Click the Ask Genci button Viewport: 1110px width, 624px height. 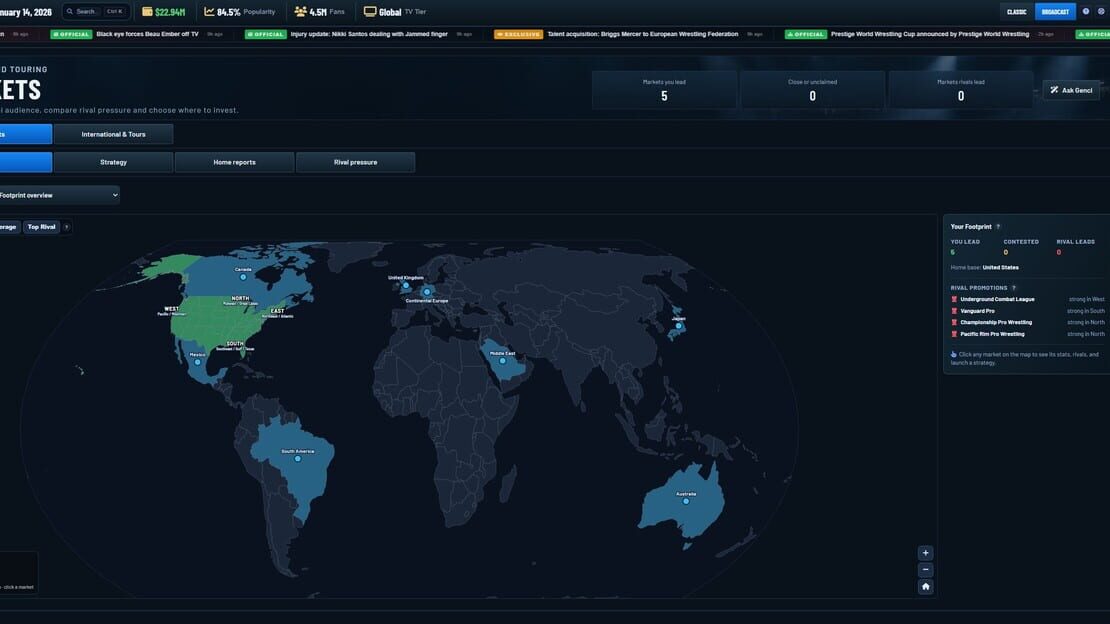[x=1070, y=90]
